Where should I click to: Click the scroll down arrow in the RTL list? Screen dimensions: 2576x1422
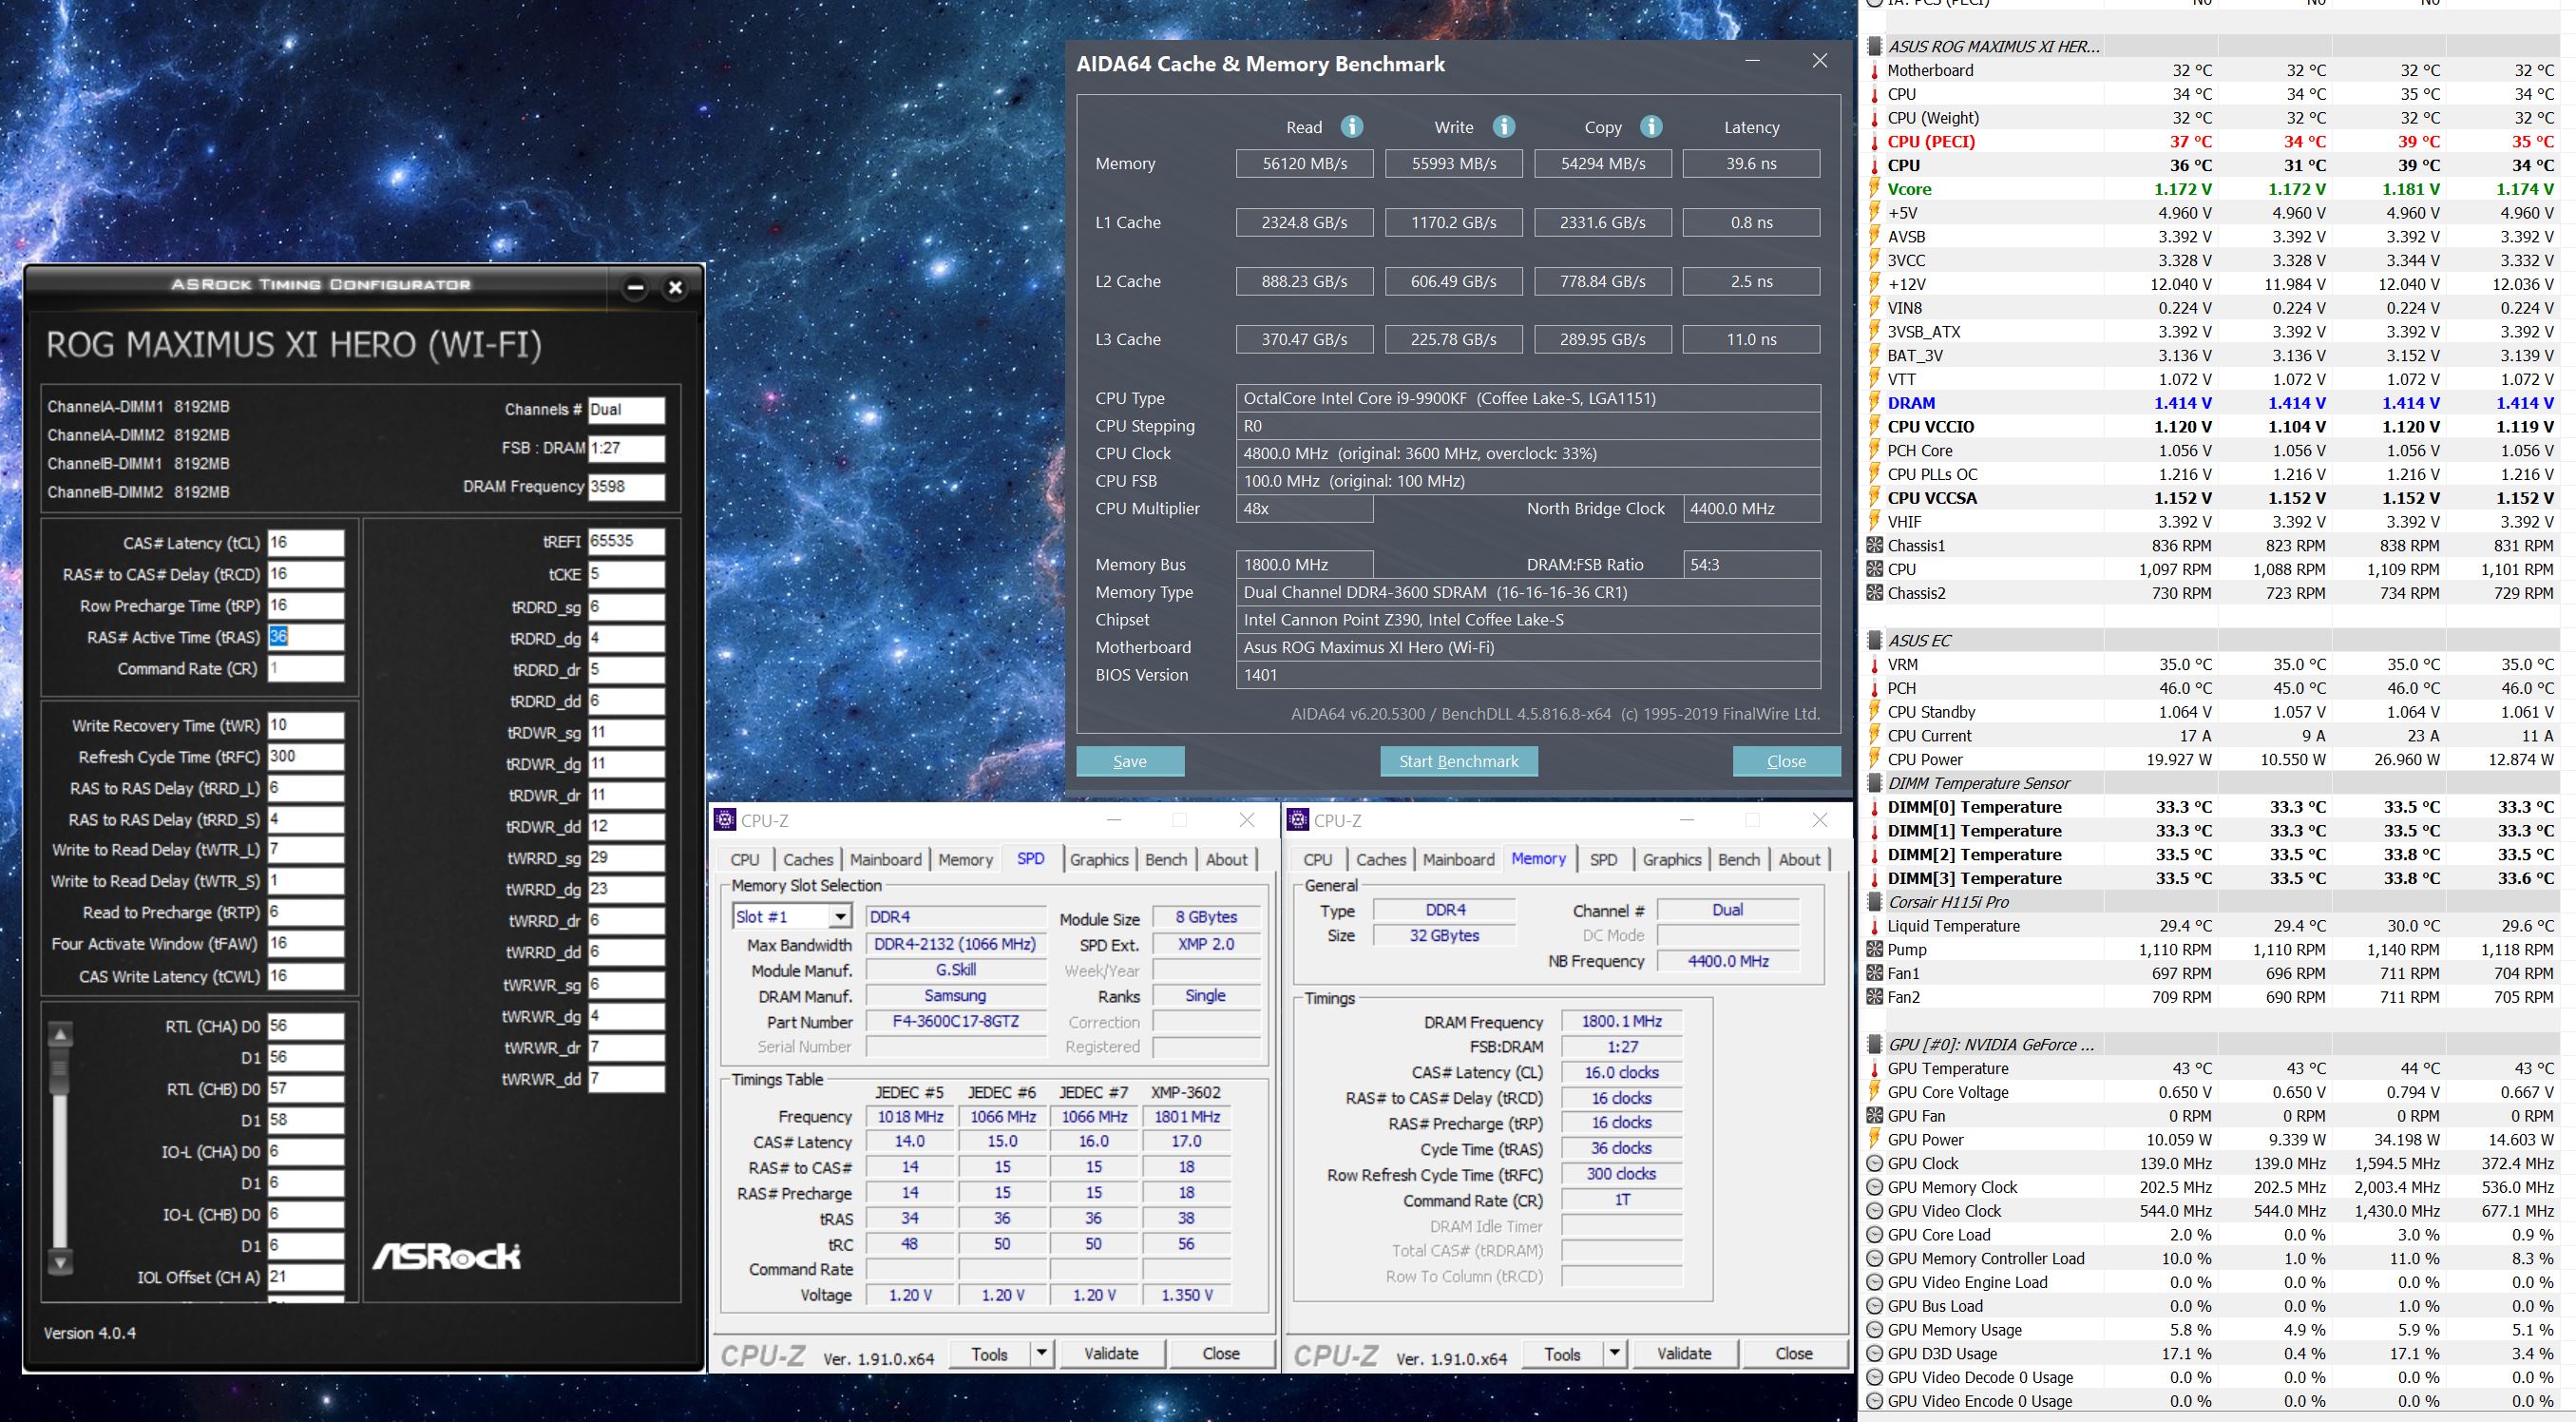click(x=60, y=1262)
